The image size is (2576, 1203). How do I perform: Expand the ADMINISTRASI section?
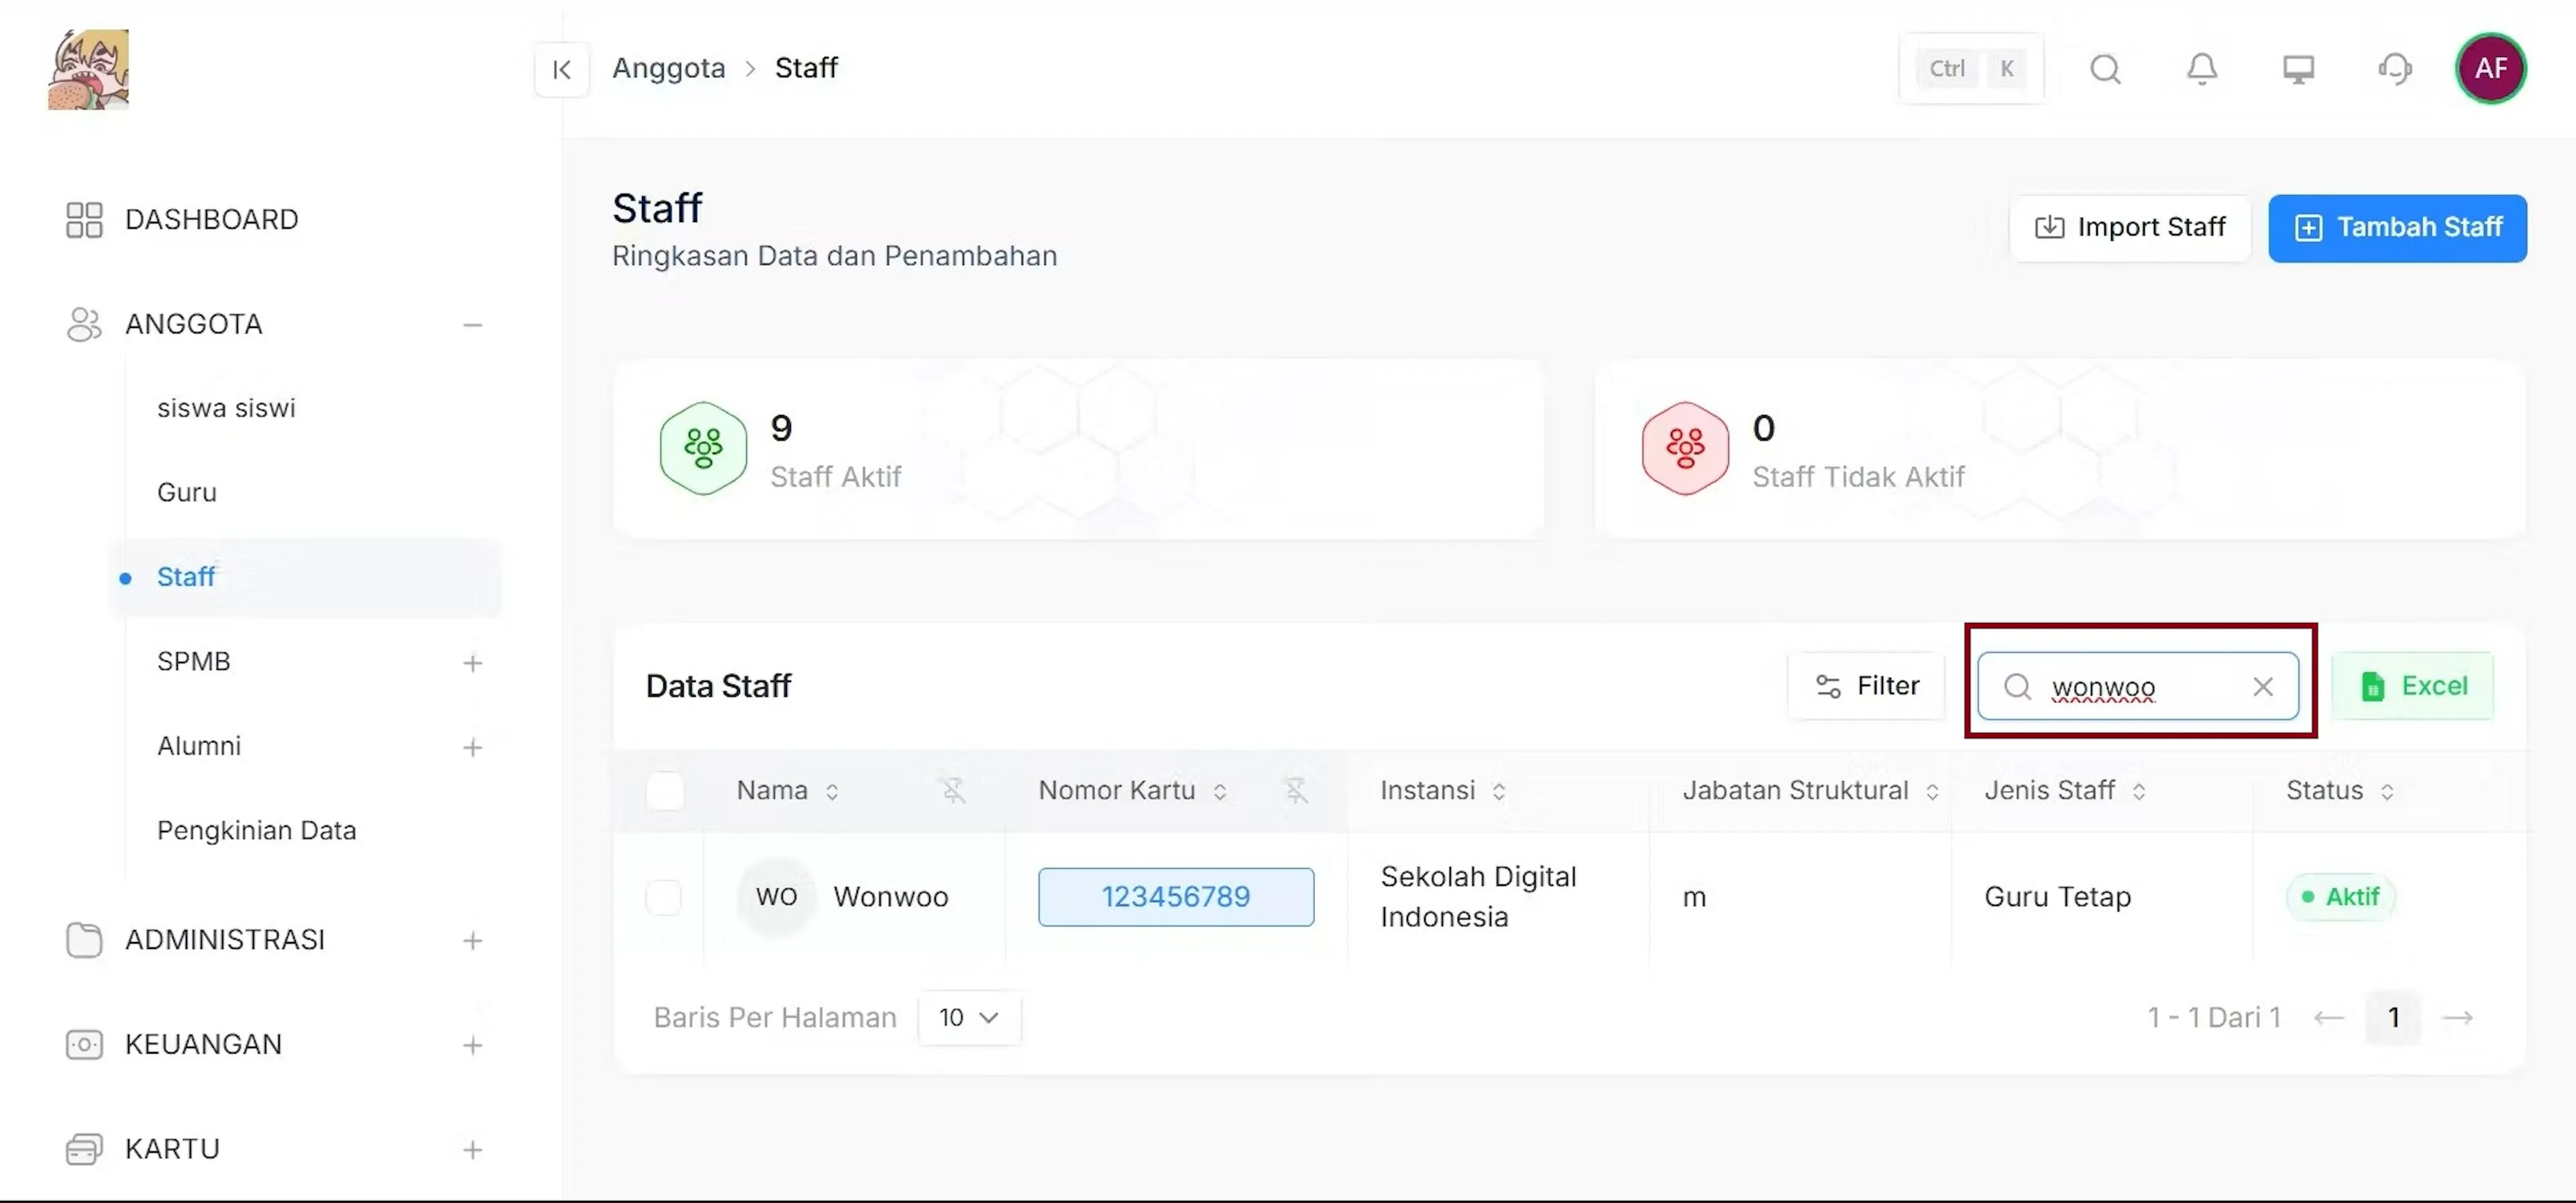472,941
